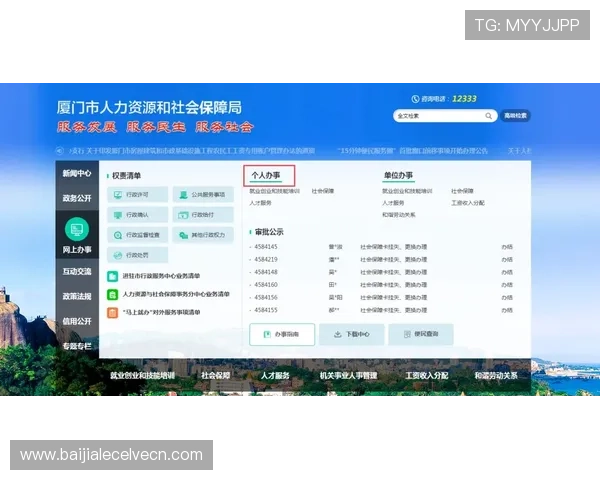
Task: Click the 权责清单 section heading
Action: [126, 176]
